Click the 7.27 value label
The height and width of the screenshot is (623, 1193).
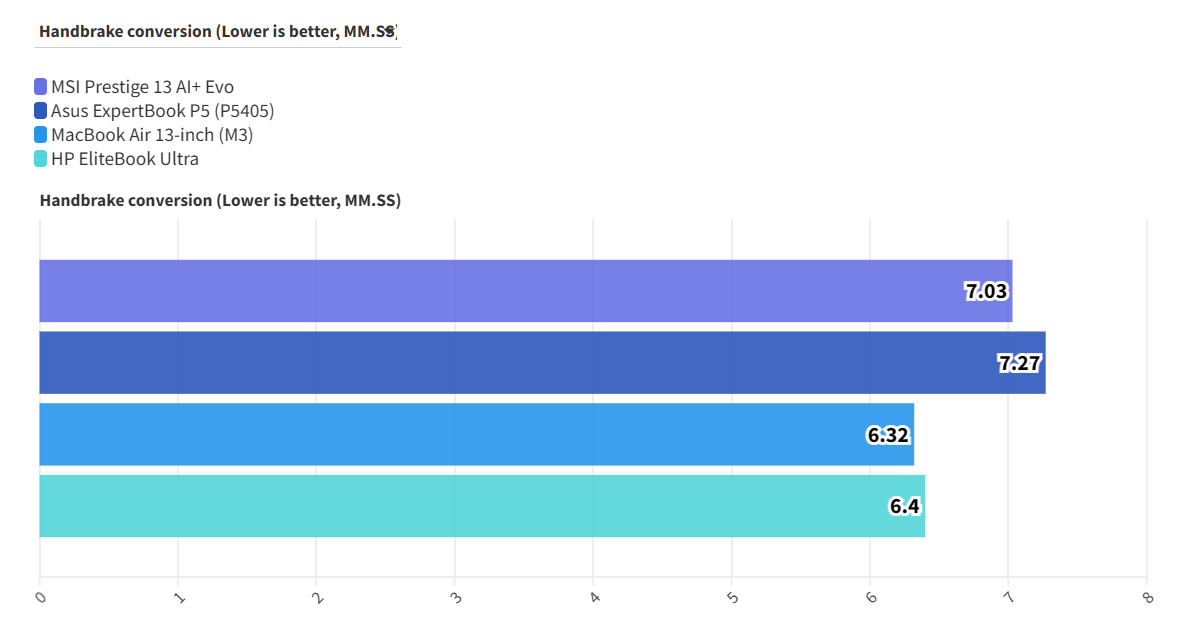1019,364
